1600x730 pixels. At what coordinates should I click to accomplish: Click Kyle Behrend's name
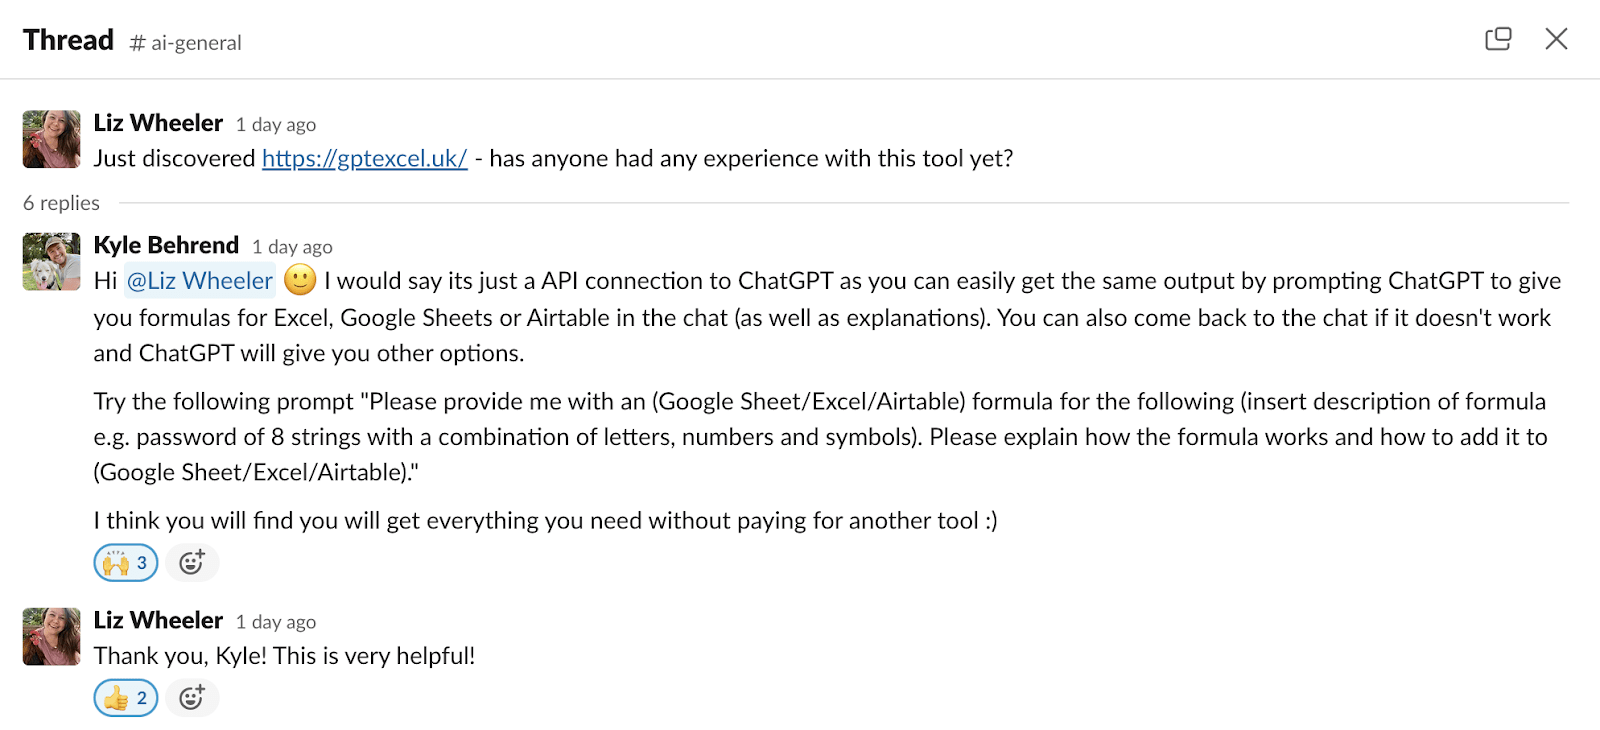[x=166, y=246]
